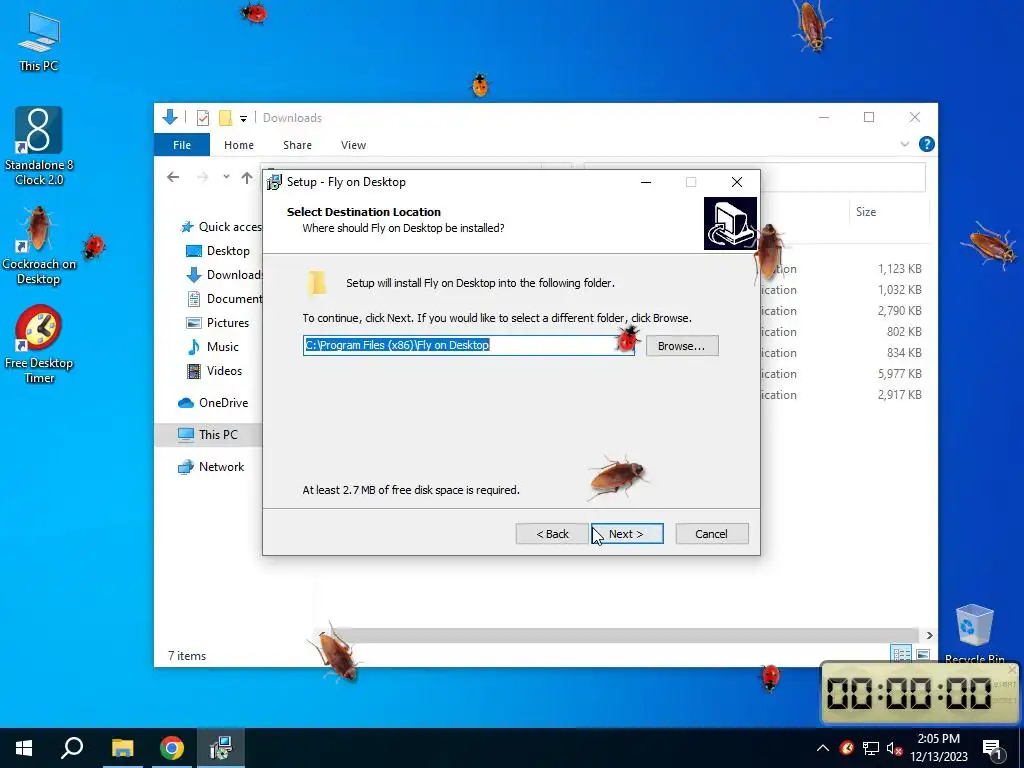1024x768 pixels.
Task: Click Browse to choose folder
Action: pyautogui.click(x=682, y=345)
